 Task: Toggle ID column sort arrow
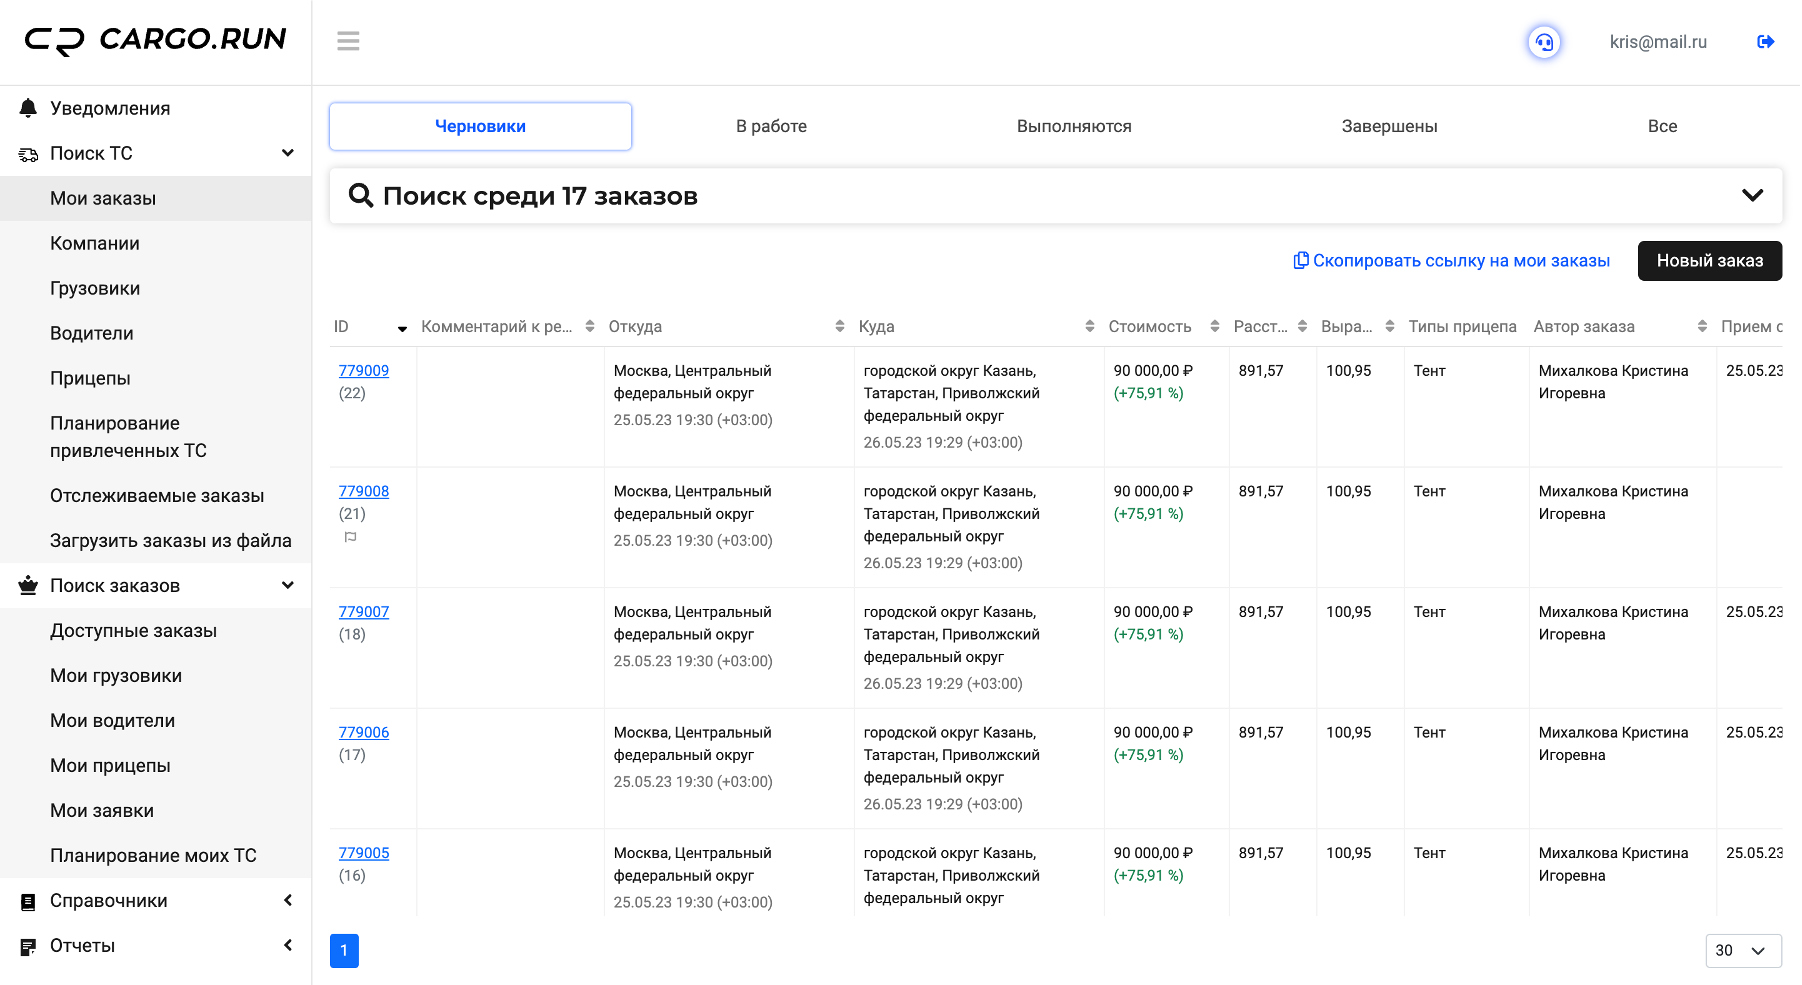click(402, 328)
